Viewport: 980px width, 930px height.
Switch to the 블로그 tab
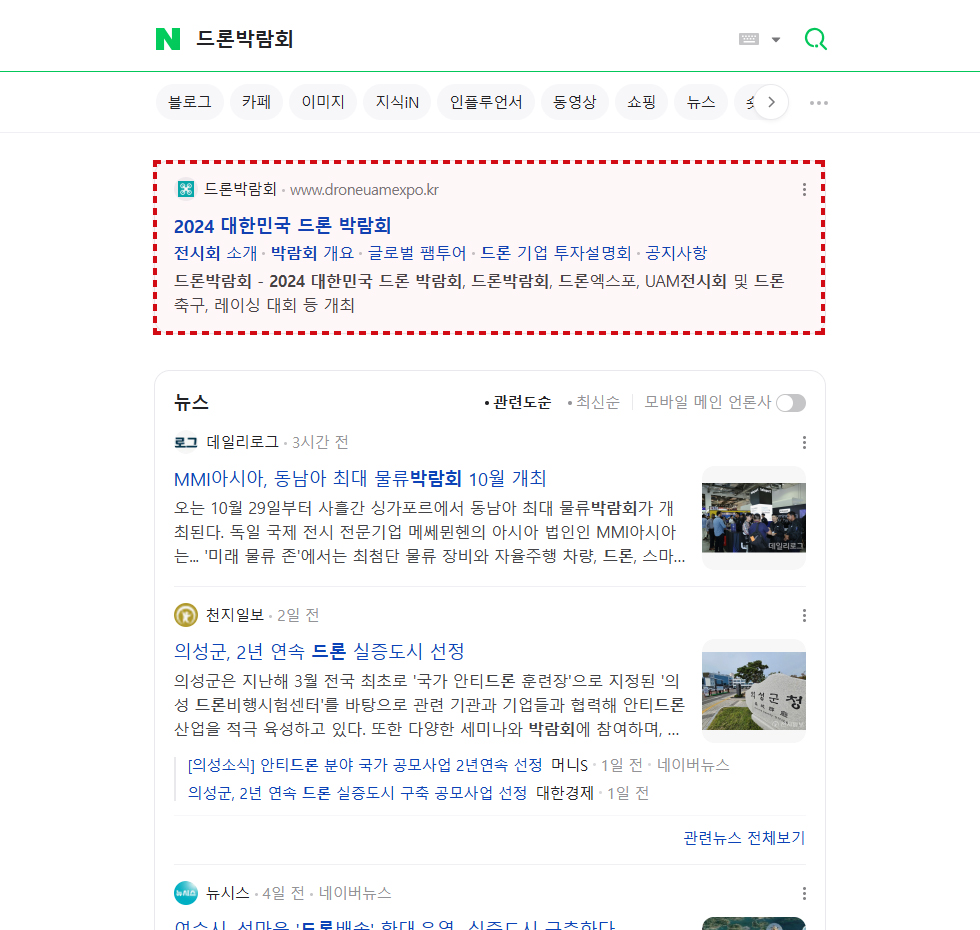(x=190, y=102)
